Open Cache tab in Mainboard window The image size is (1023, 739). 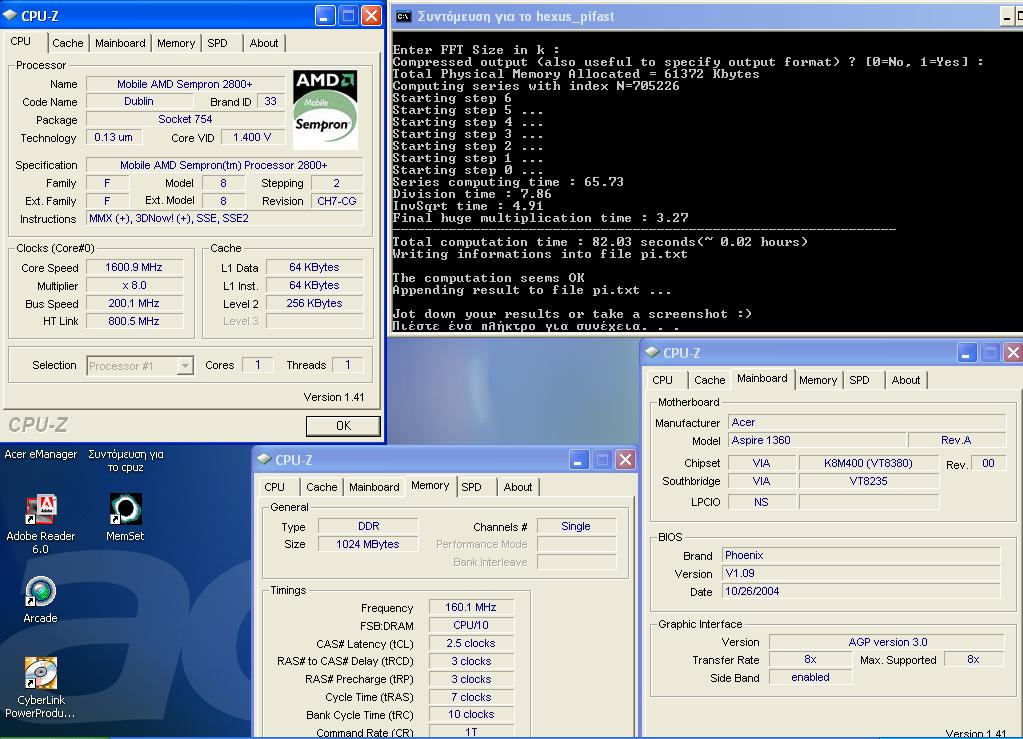click(x=710, y=380)
